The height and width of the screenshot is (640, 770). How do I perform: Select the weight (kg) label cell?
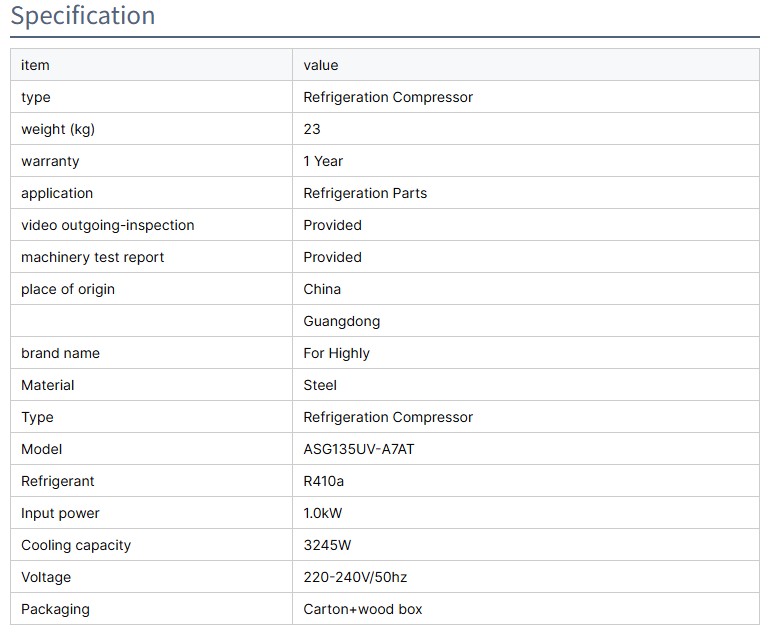[x=58, y=129]
